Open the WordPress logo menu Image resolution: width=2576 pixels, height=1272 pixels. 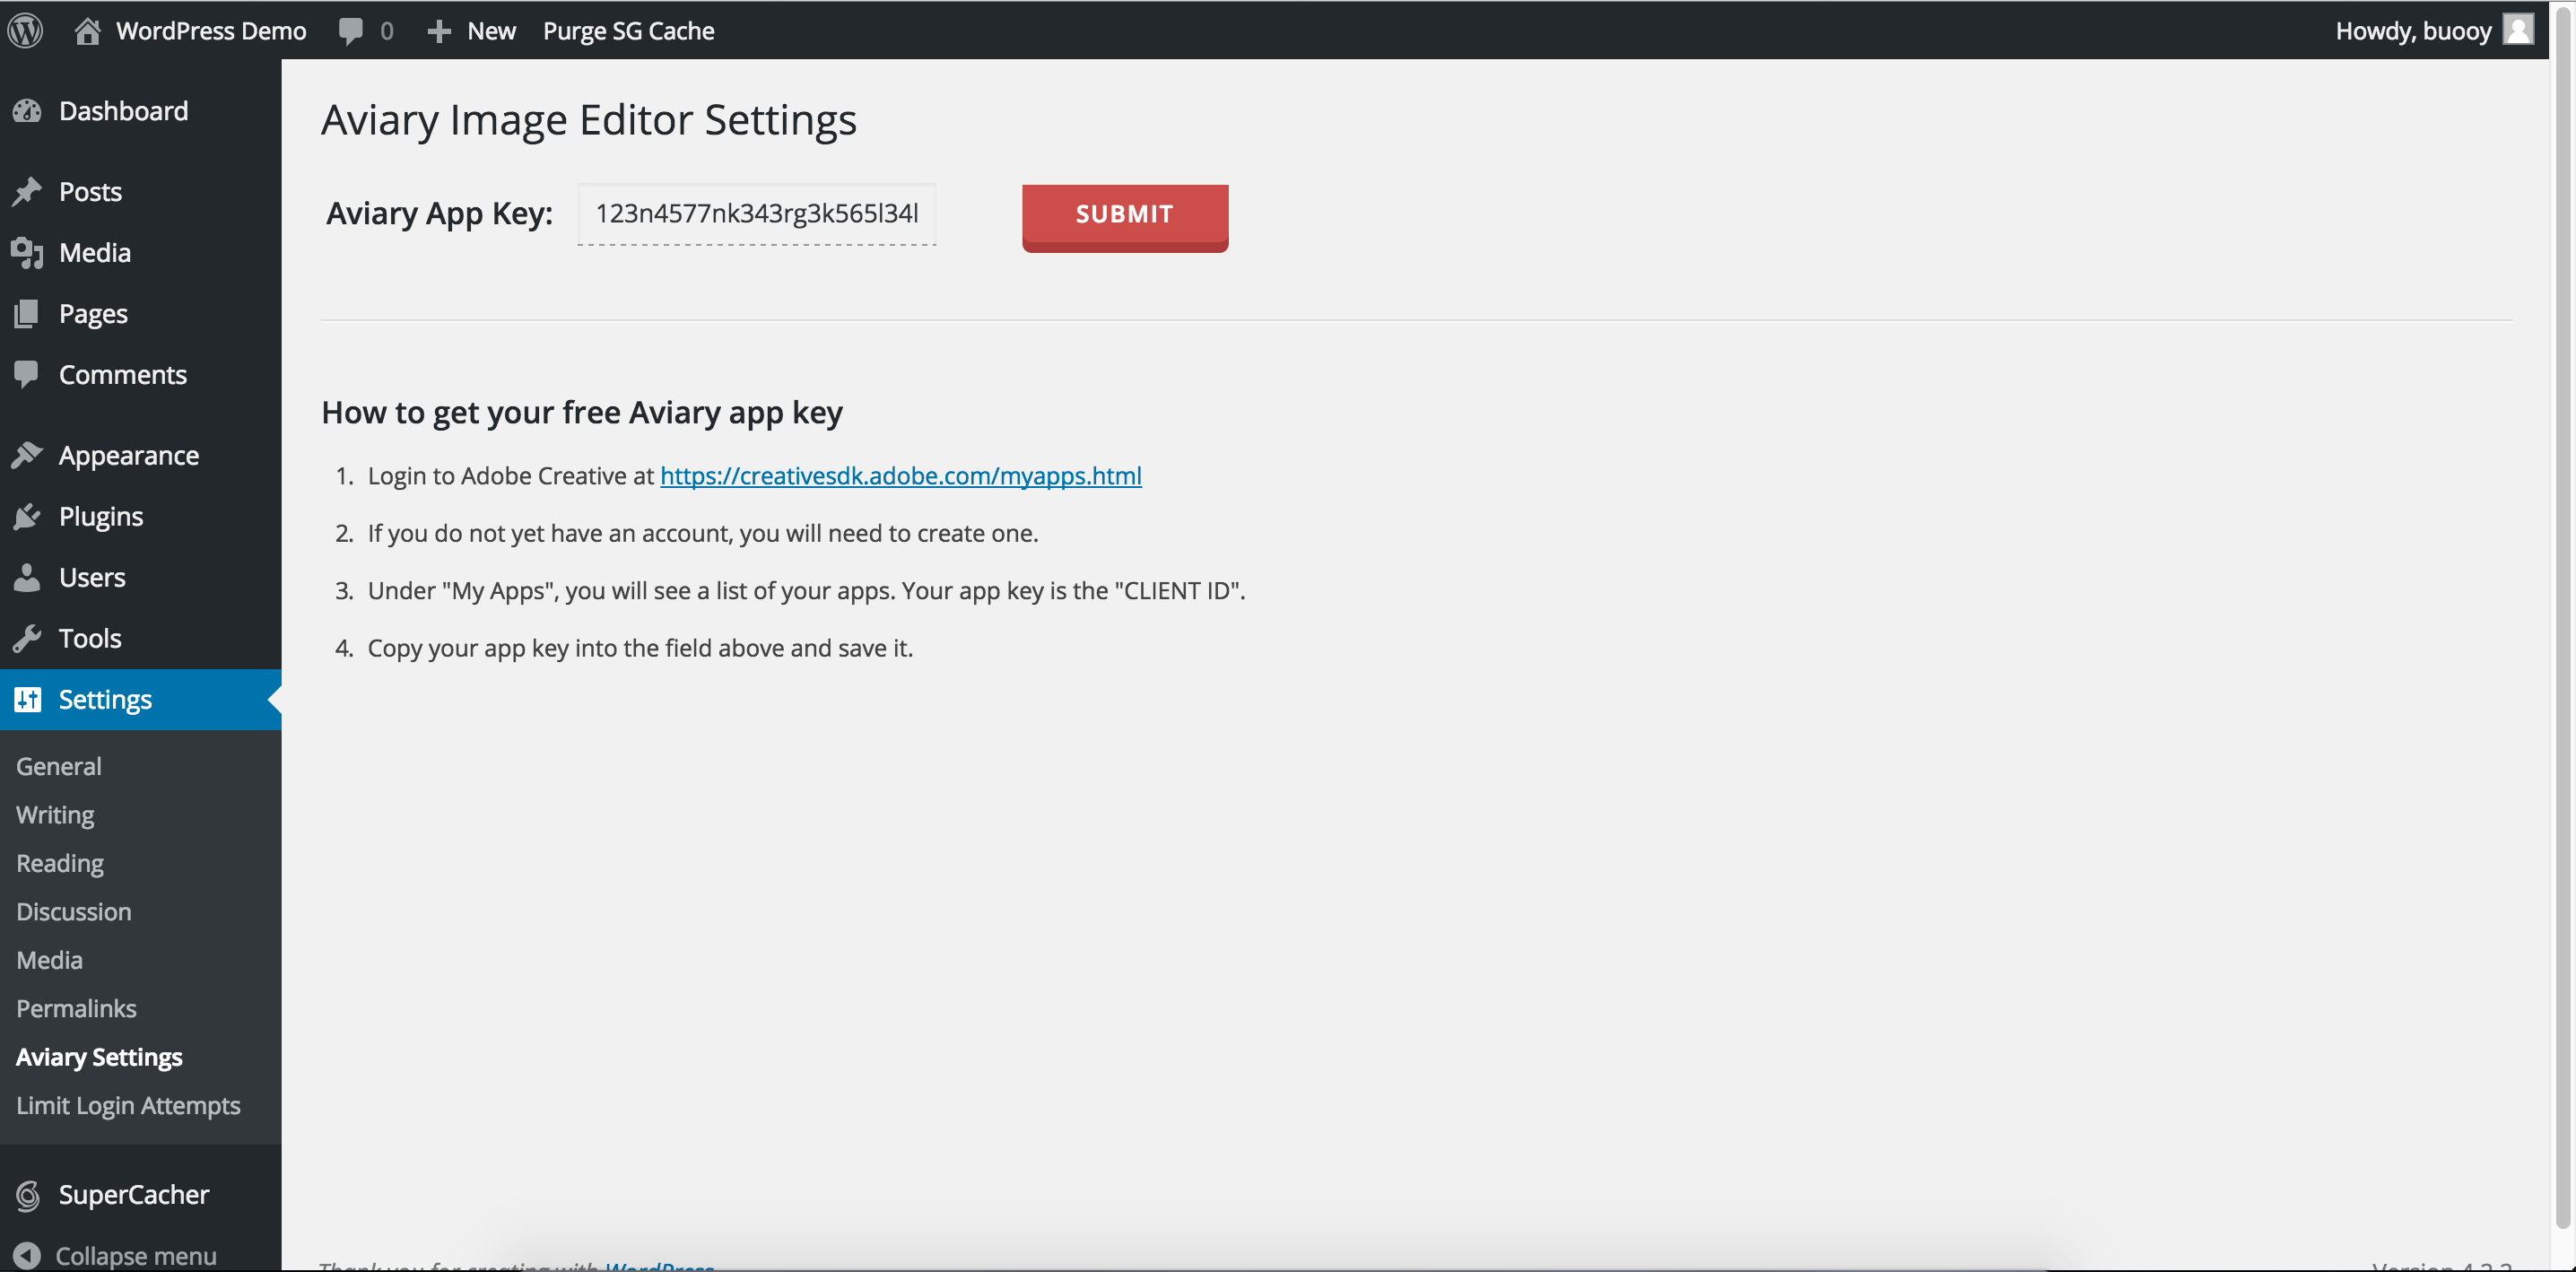(25, 30)
